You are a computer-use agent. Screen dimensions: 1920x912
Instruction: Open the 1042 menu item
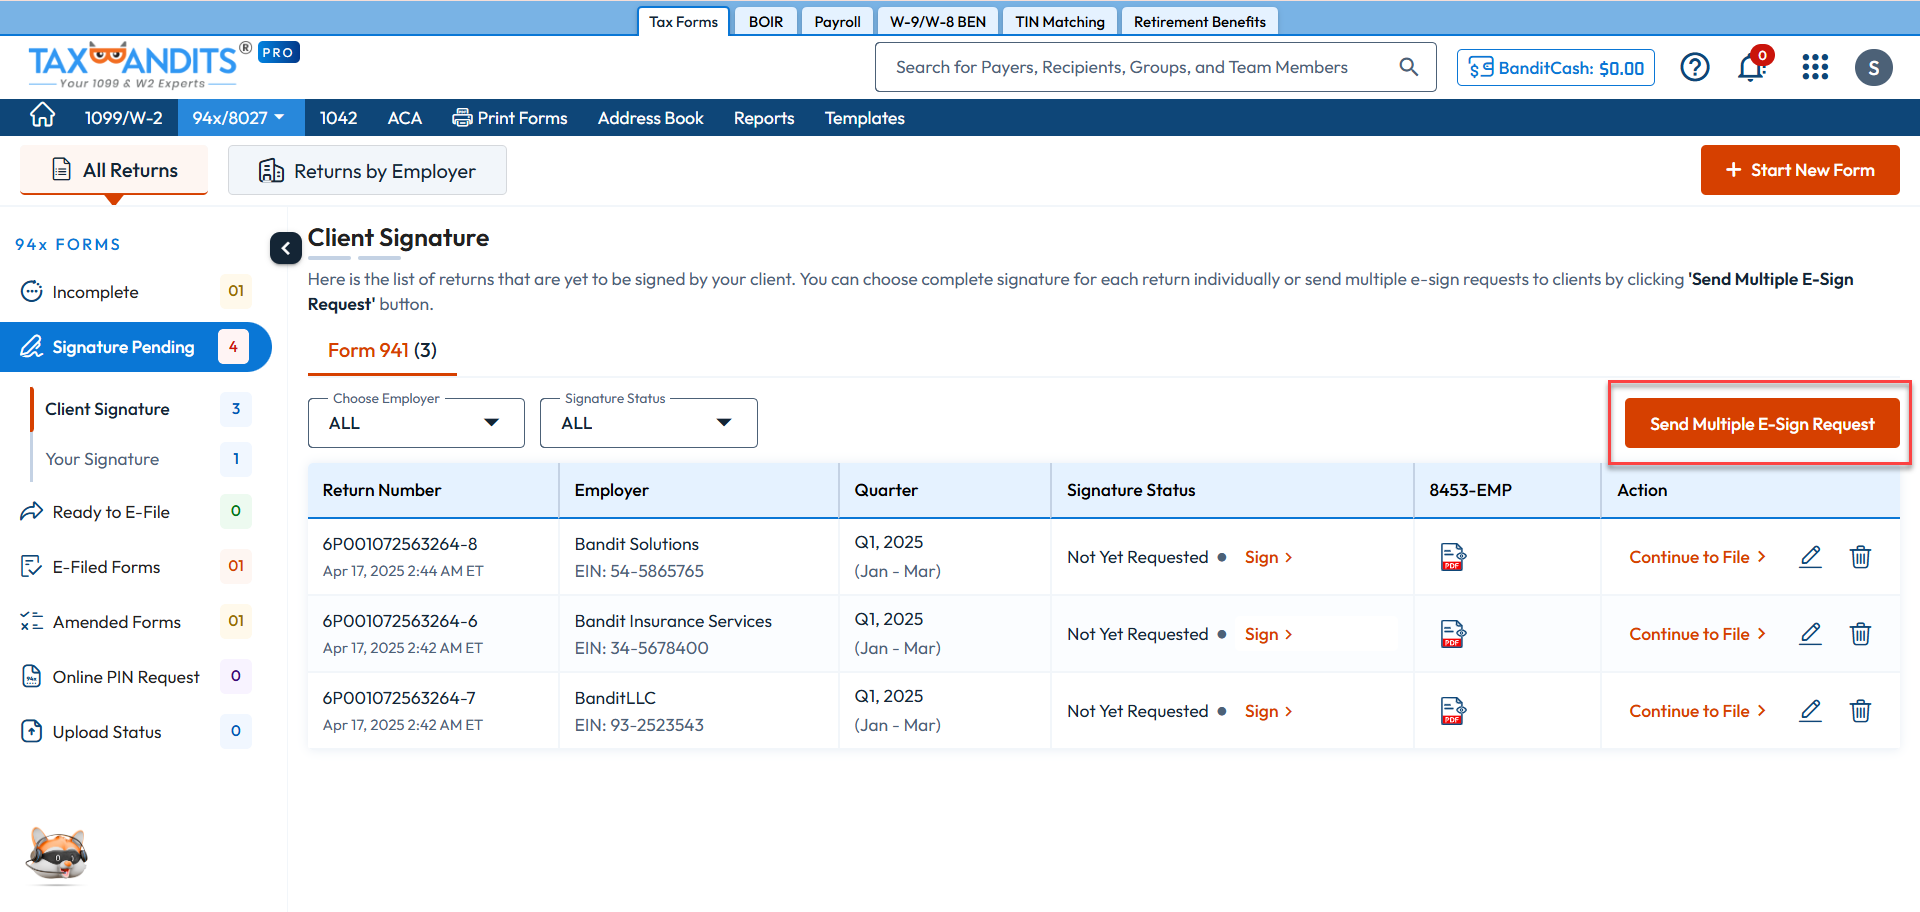[338, 118]
